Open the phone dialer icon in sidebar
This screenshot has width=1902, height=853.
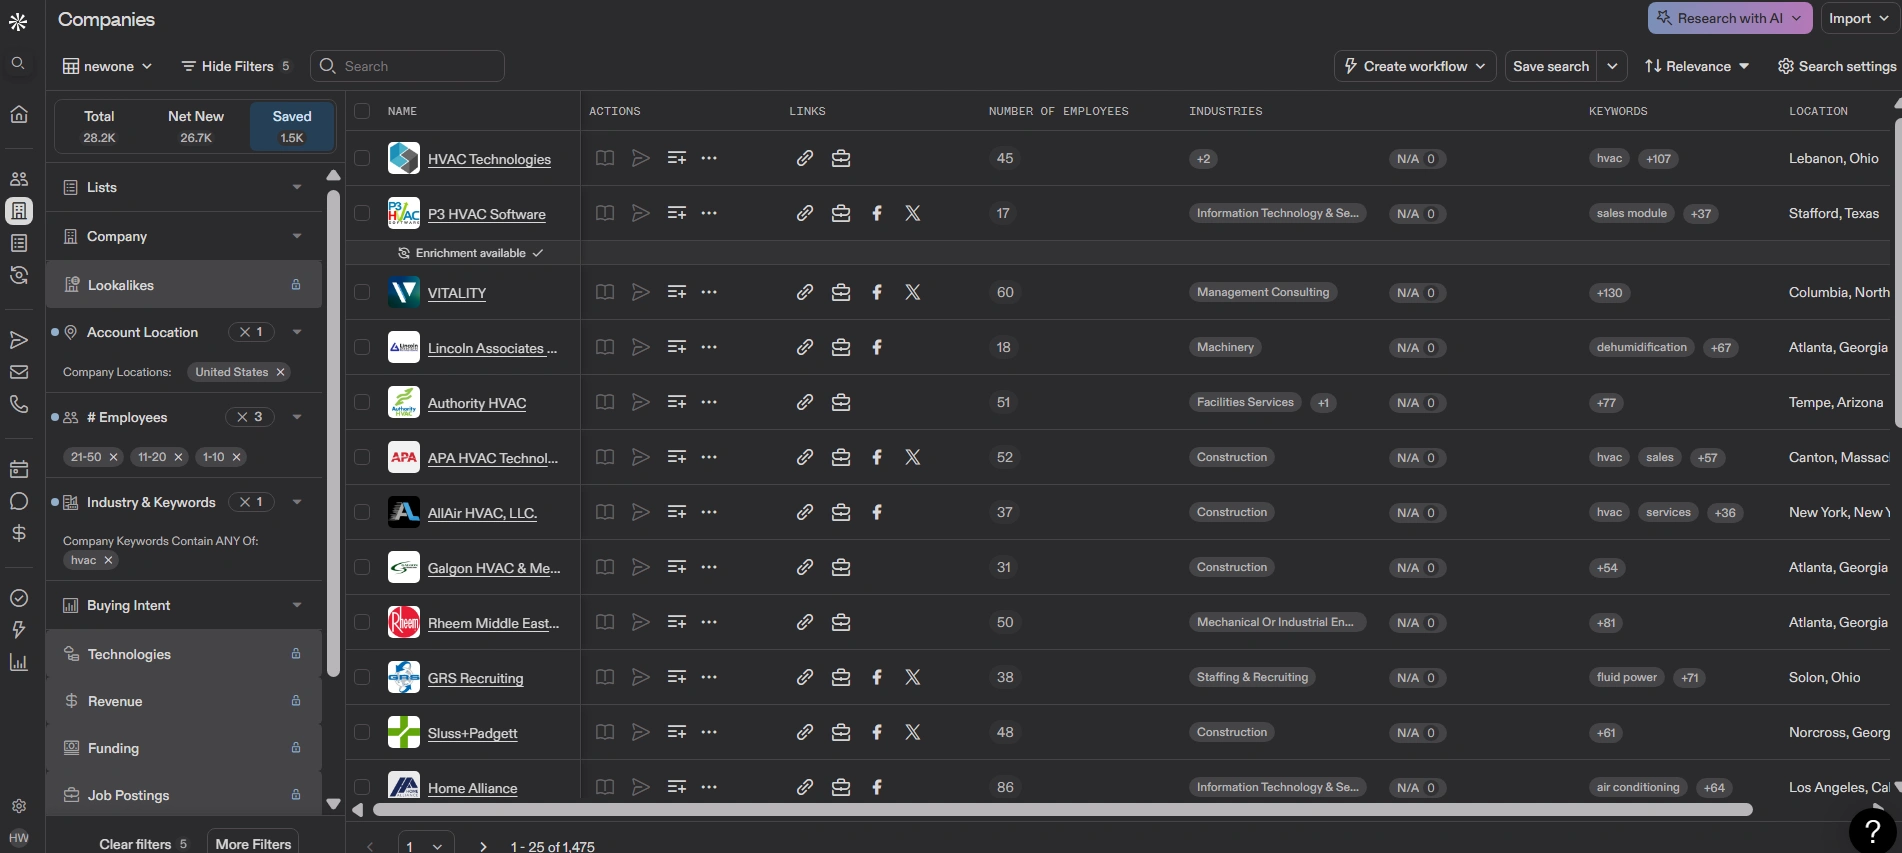click(x=18, y=404)
